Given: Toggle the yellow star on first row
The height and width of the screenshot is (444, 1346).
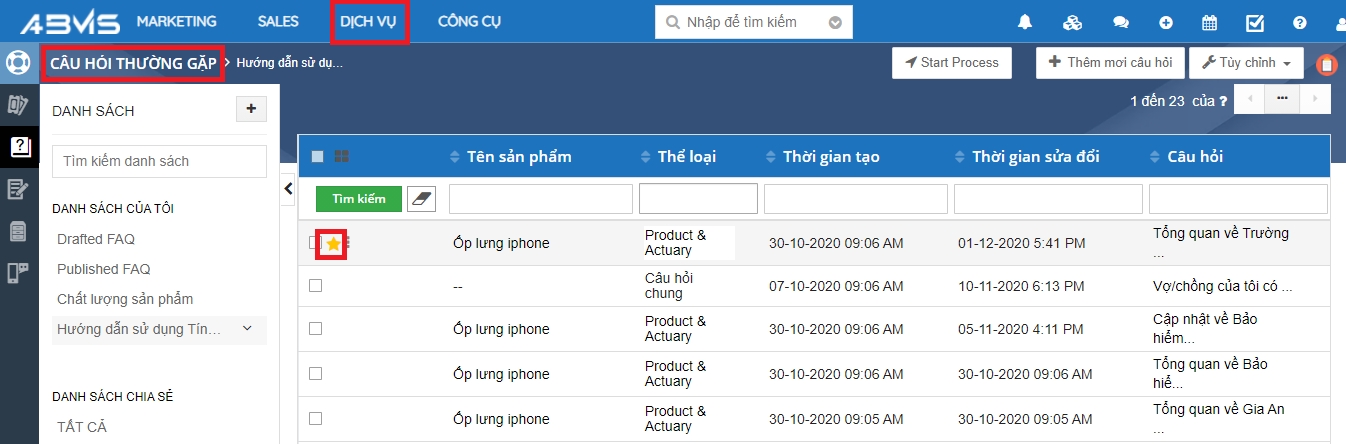Looking at the screenshot, I should point(333,244).
